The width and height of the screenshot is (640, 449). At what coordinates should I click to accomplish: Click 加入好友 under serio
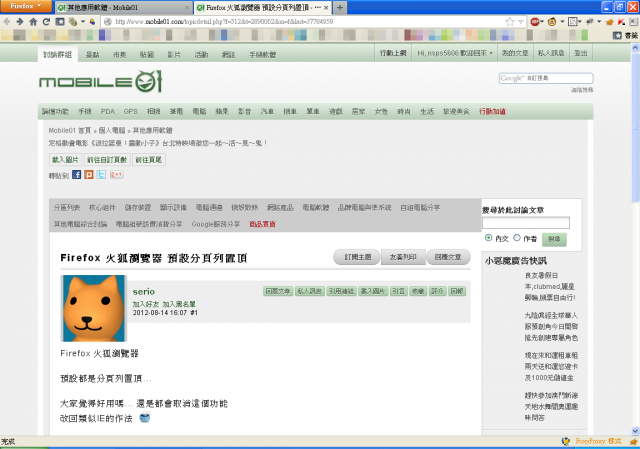pyautogui.click(x=146, y=304)
